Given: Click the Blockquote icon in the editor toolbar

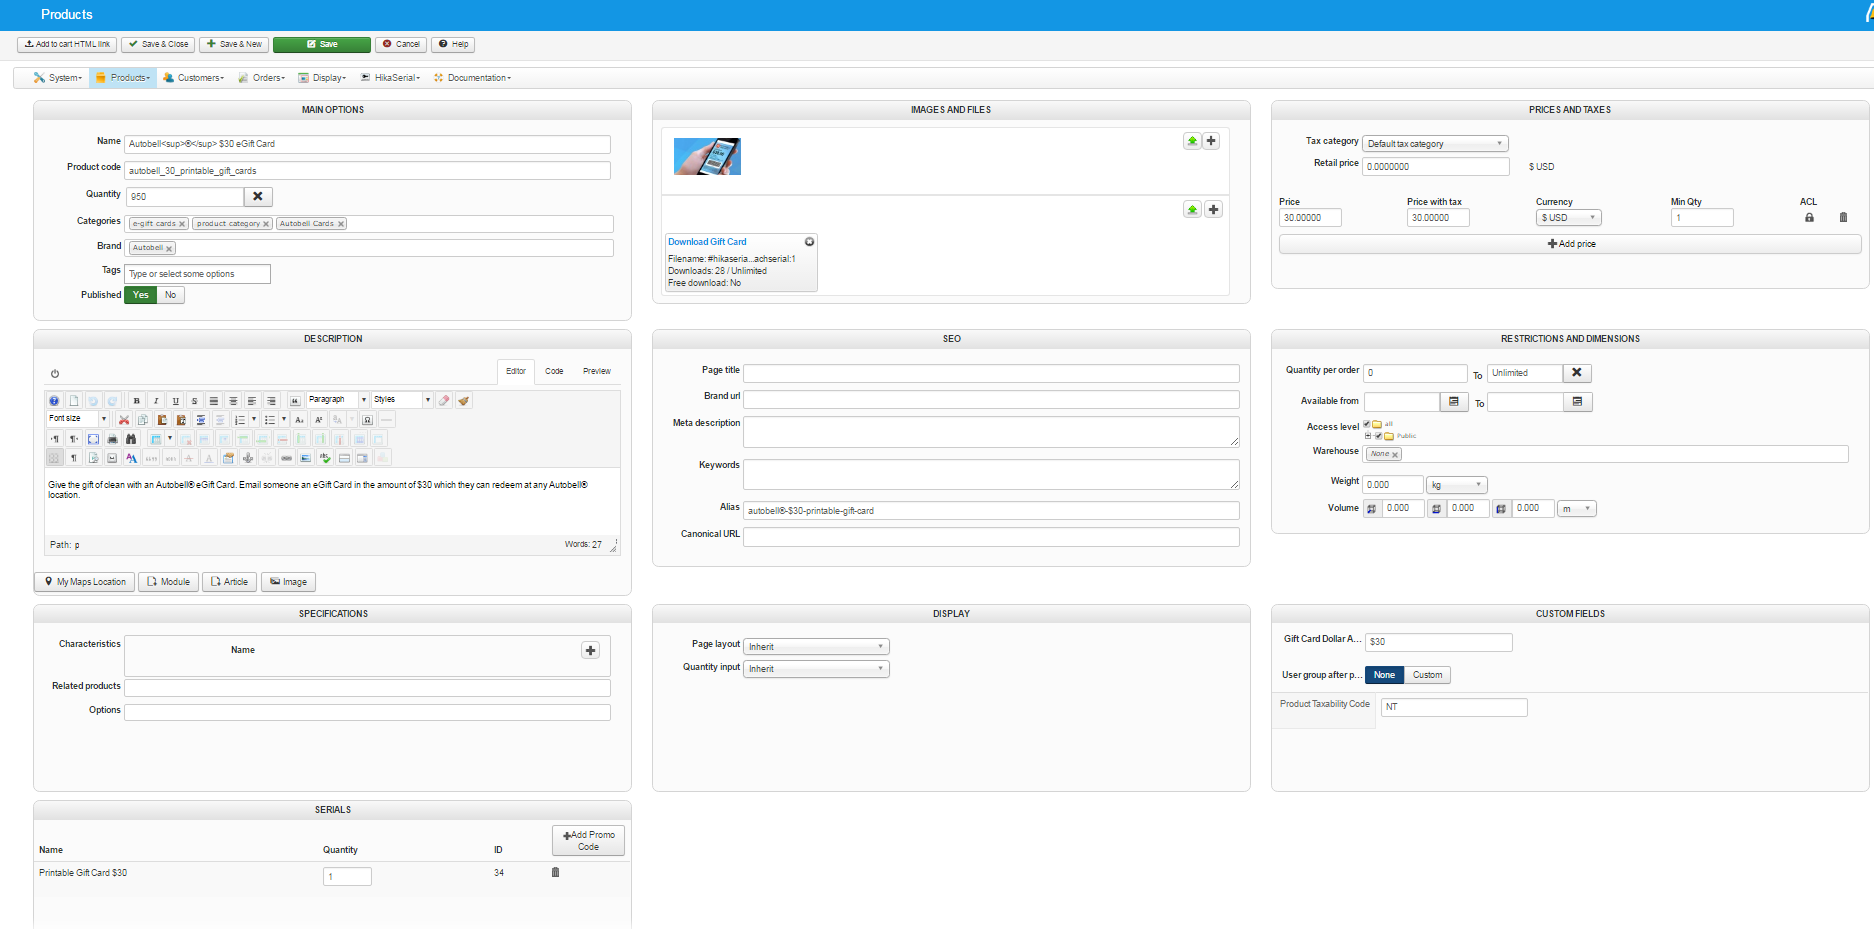Looking at the screenshot, I should (x=294, y=401).
